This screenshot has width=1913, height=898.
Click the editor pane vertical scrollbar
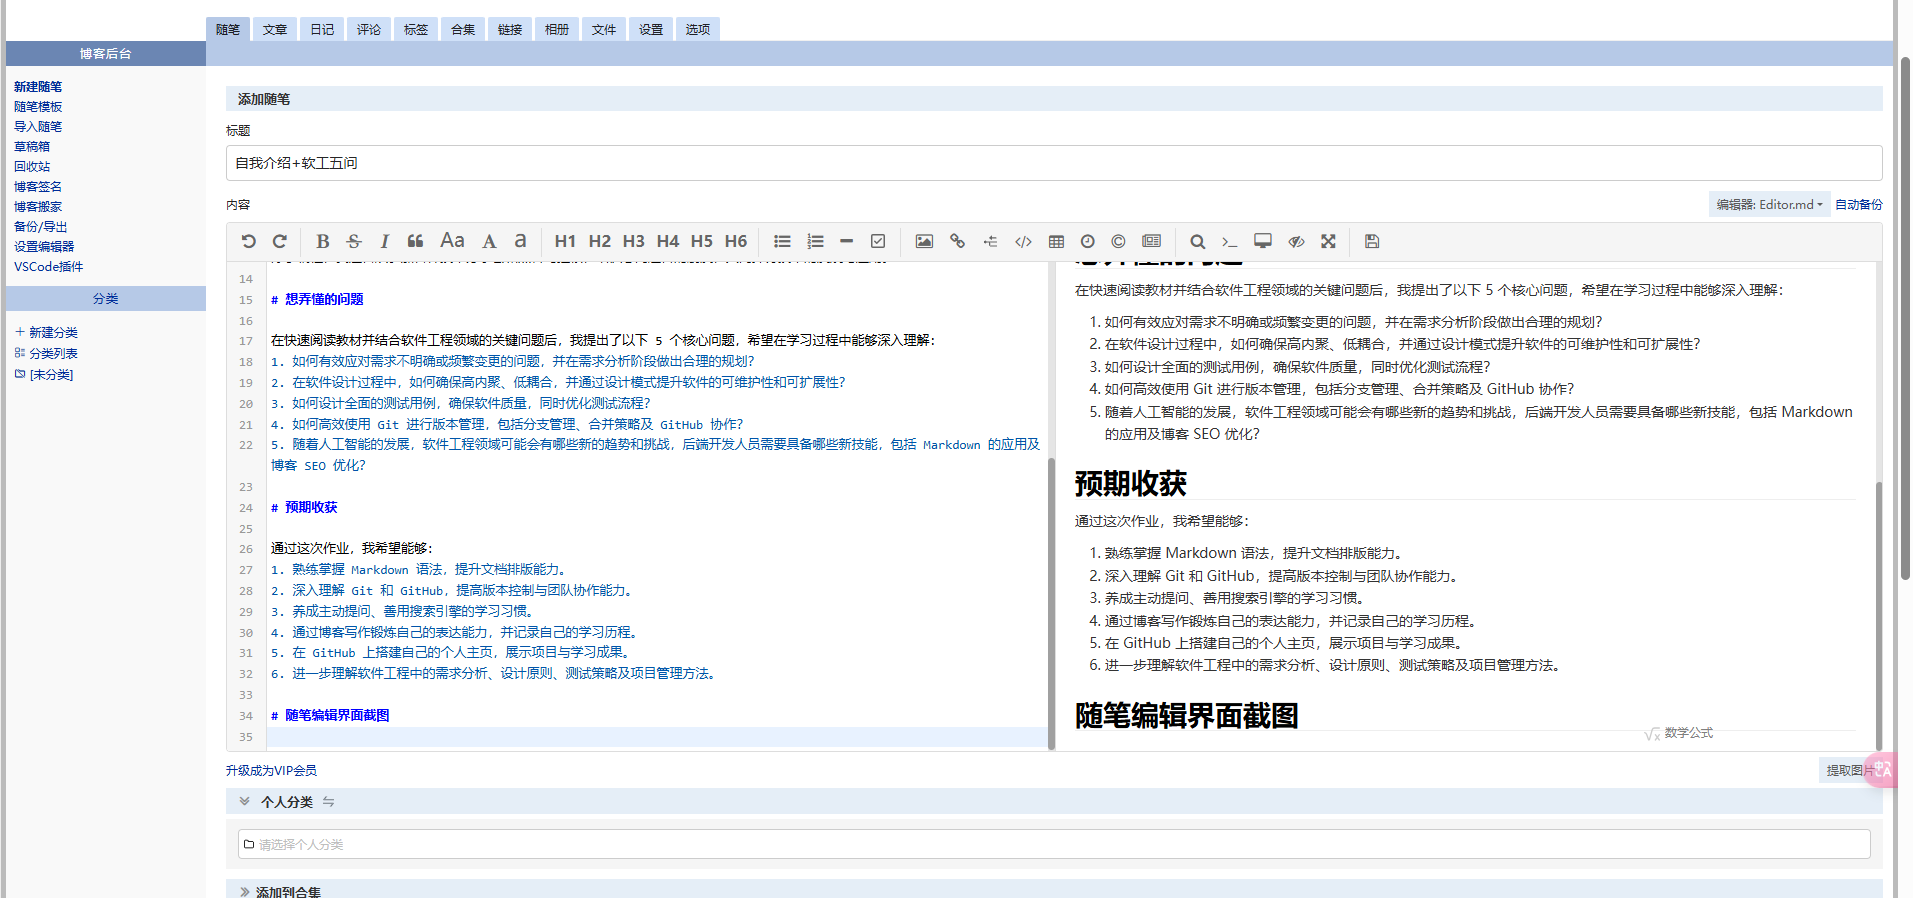click(x=1051, y=604)
